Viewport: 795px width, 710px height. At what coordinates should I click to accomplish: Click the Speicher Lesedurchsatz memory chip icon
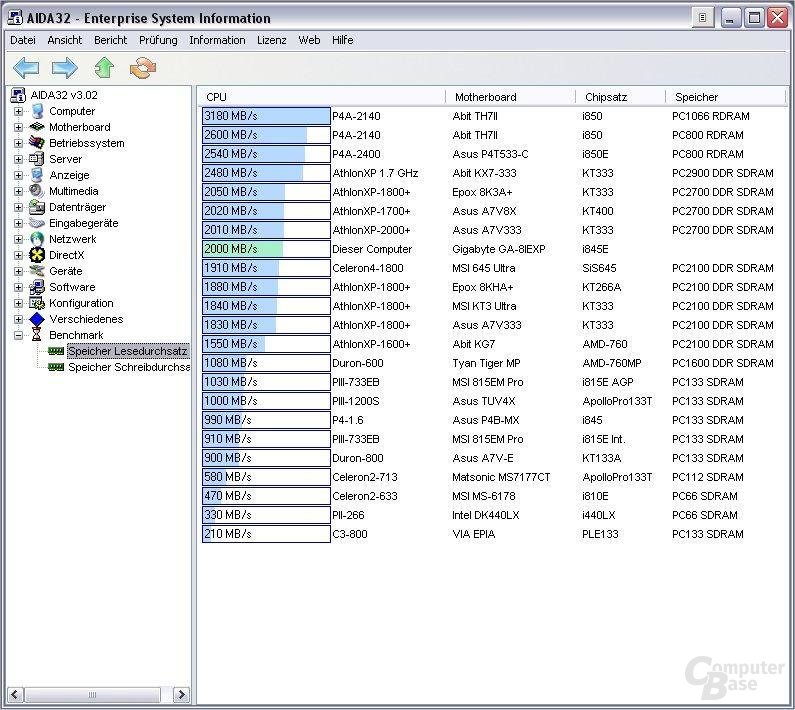click(x=56, y=351)
